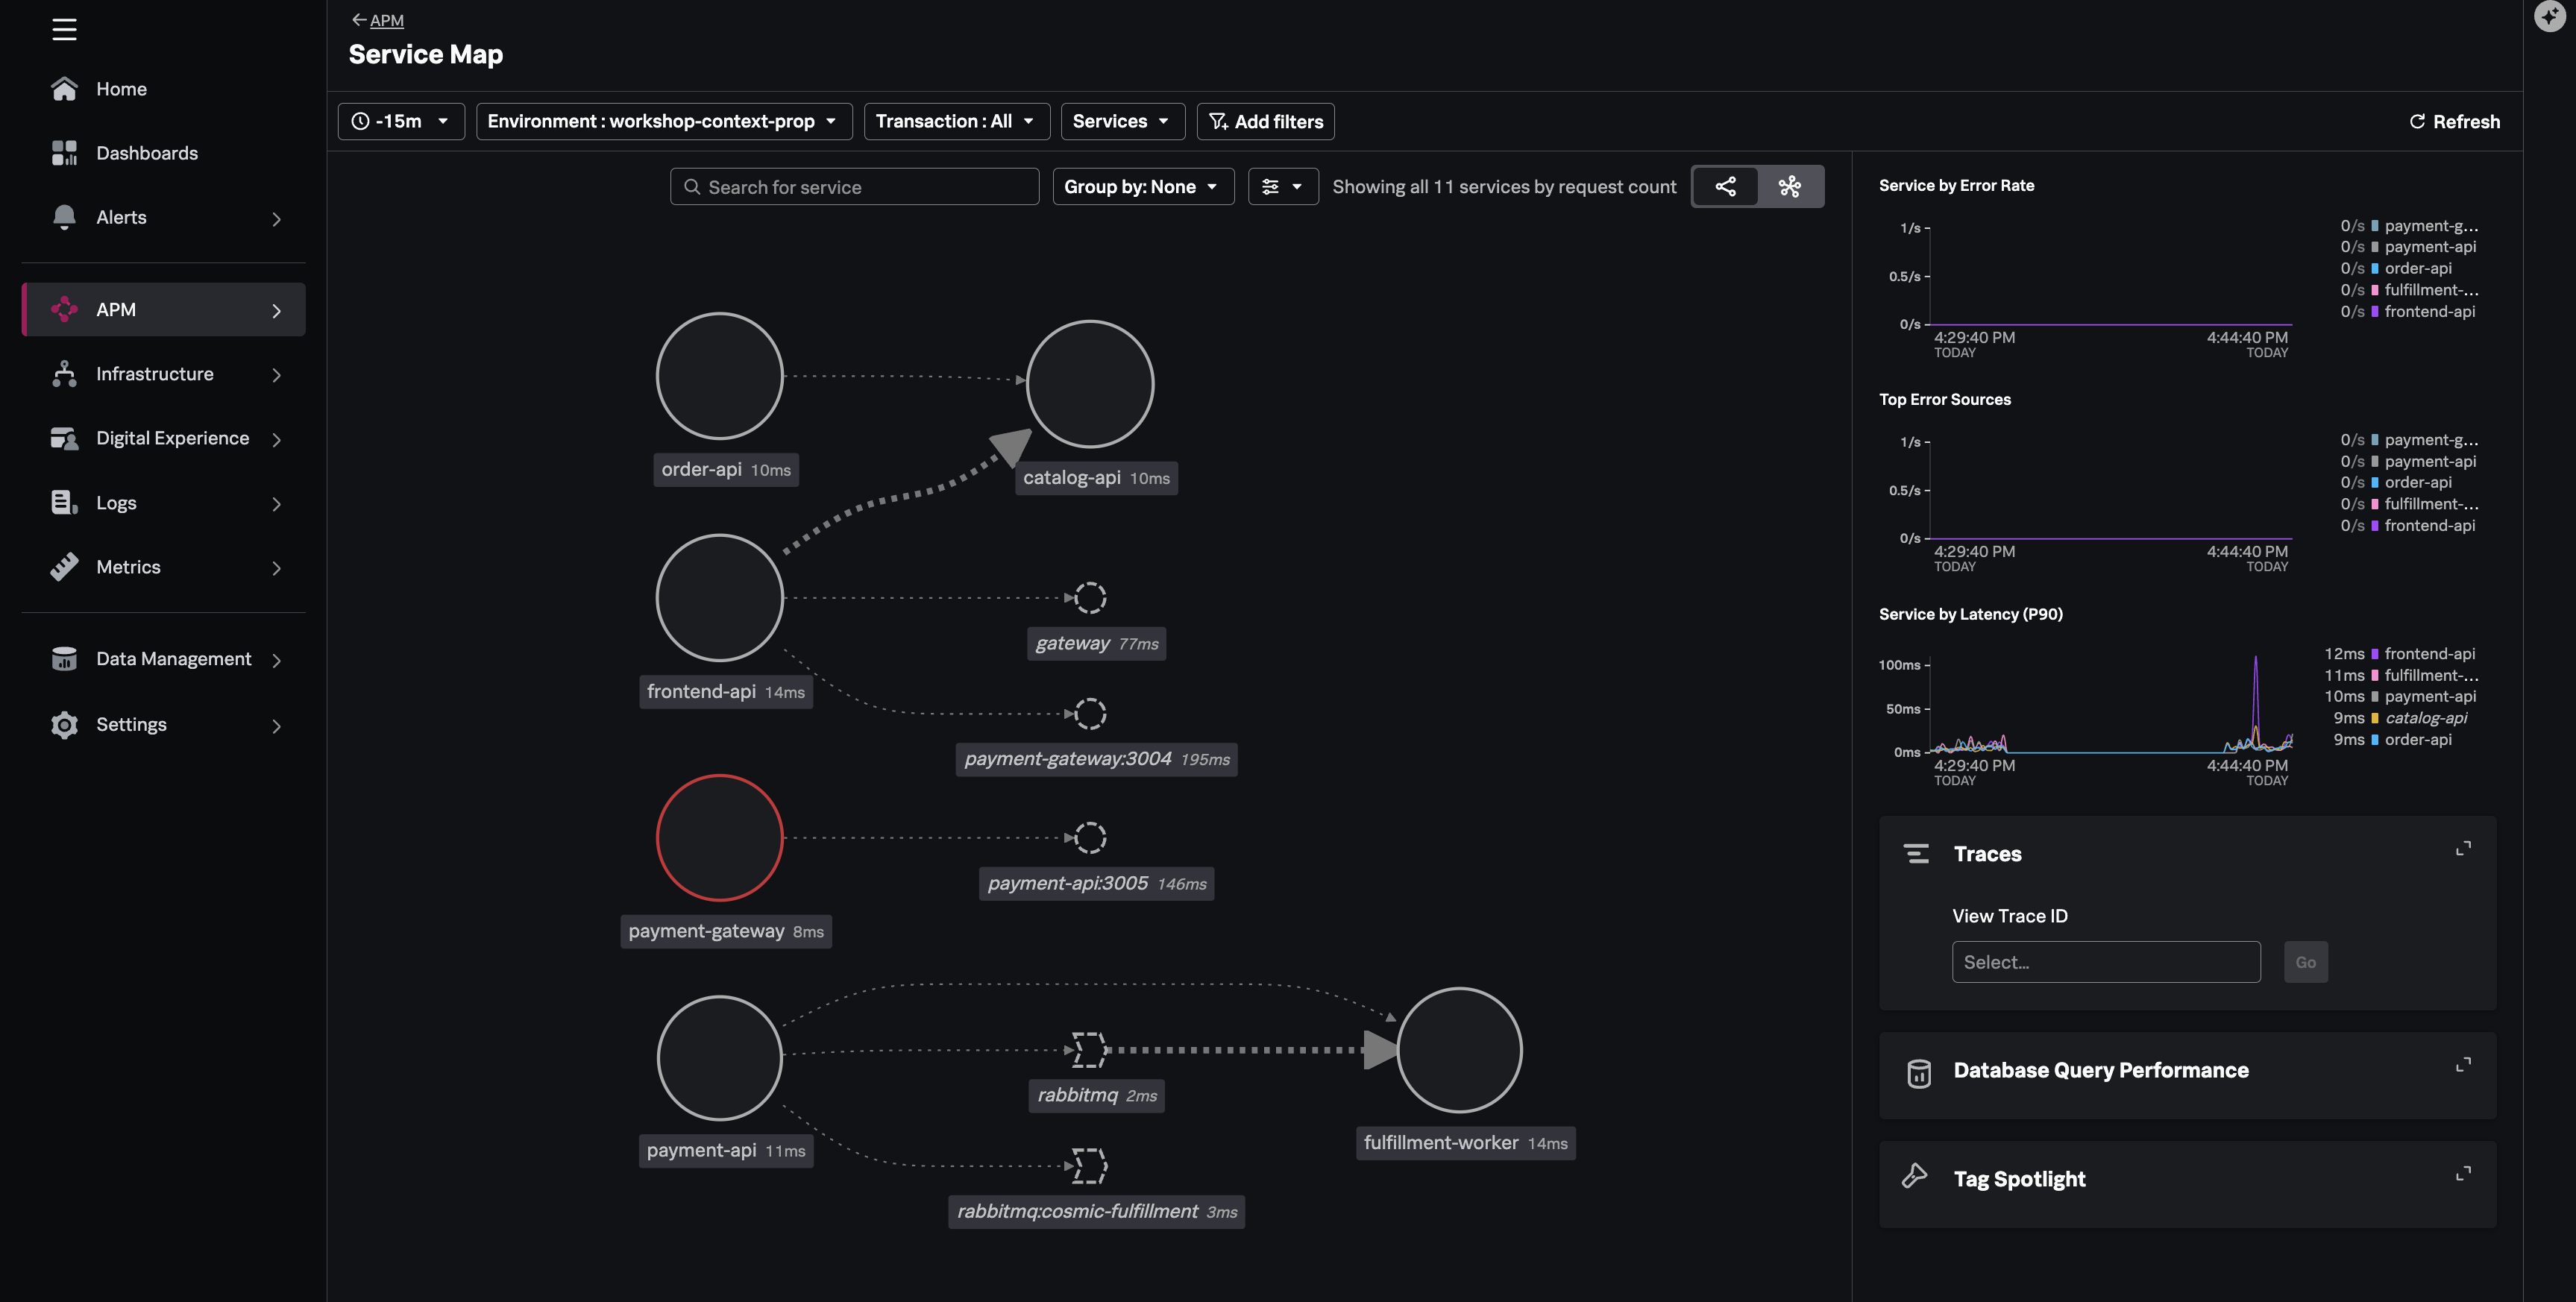This screenshot has width=2576, height=1302.
Task: Click the order-api 10ms label
Action: [726, 470]
